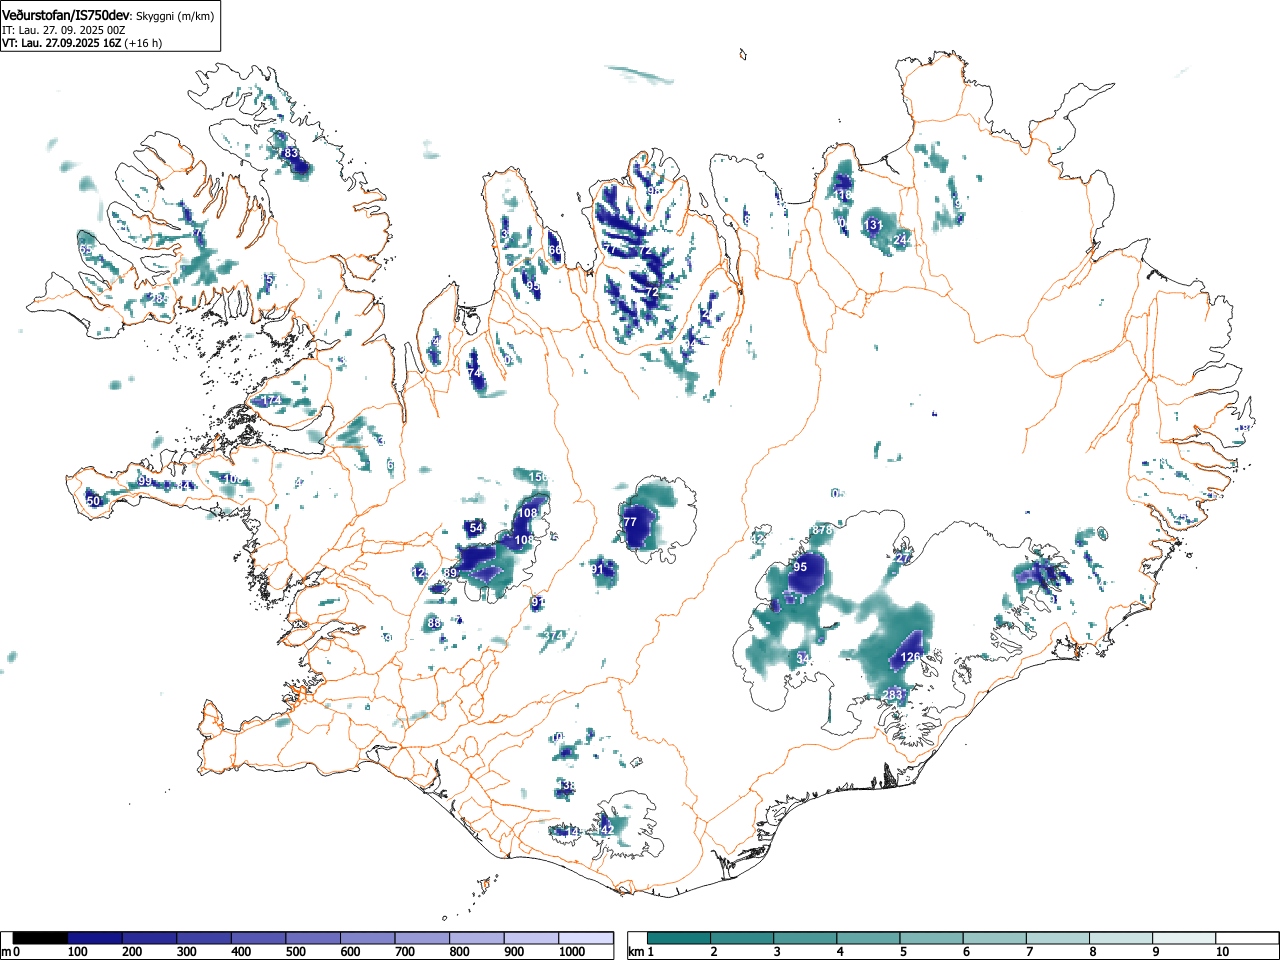This screenshot has height=960, width=1280.
Task: Click the '27' visibility value on the map
Action: (903, 559)
